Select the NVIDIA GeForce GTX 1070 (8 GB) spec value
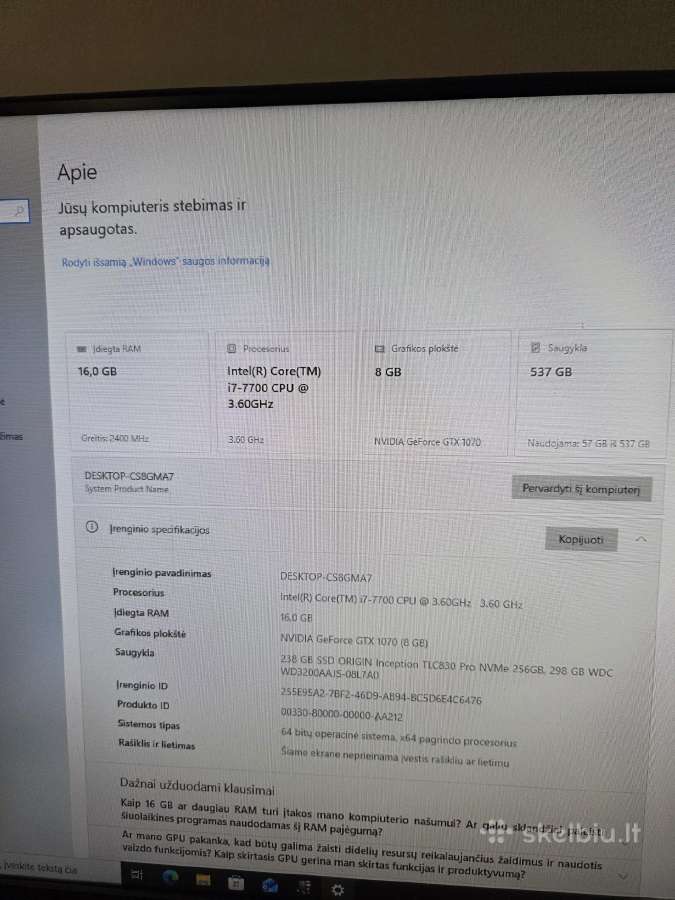 [x=354, y=641]
